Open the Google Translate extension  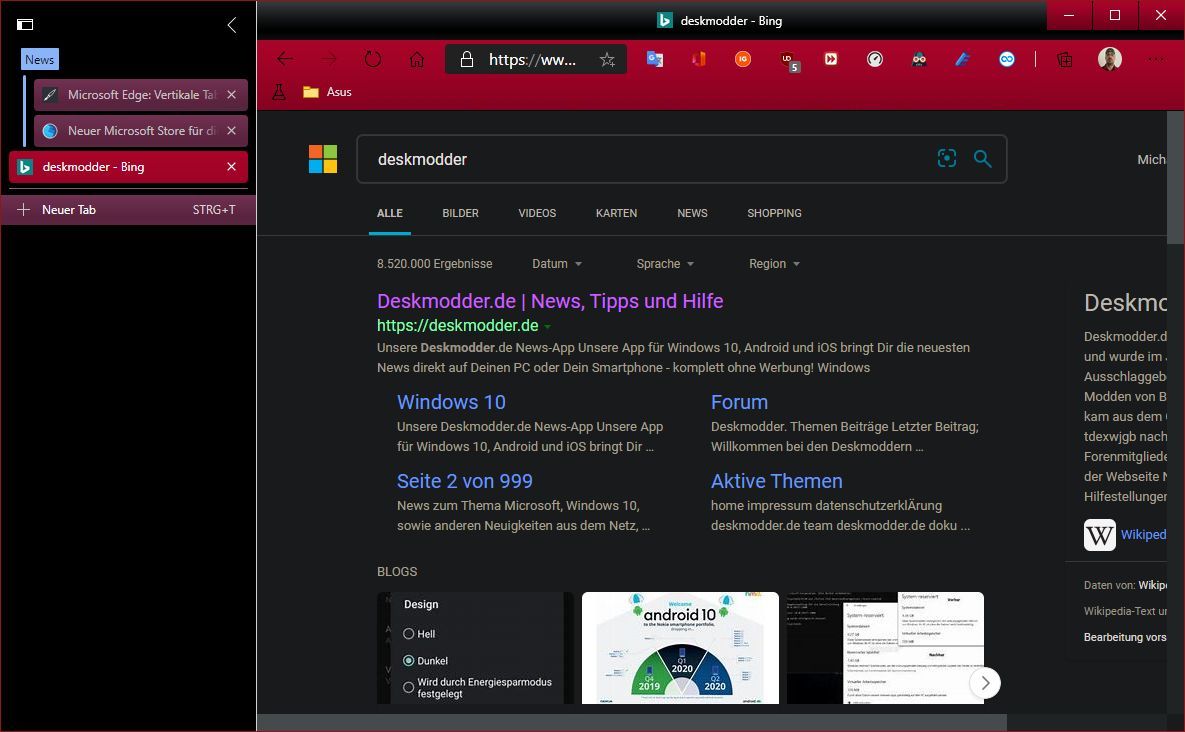click(x=654, y=59)
